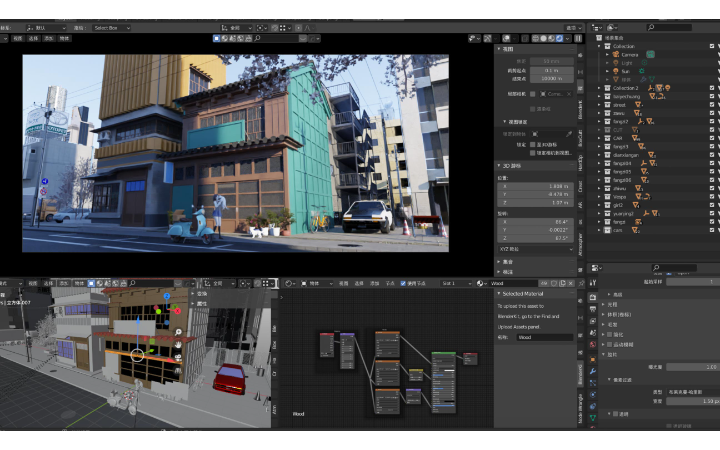Open the 选择 menu in upper viewport header
This screenshot has height=450, width=720.
pos(33,39)
